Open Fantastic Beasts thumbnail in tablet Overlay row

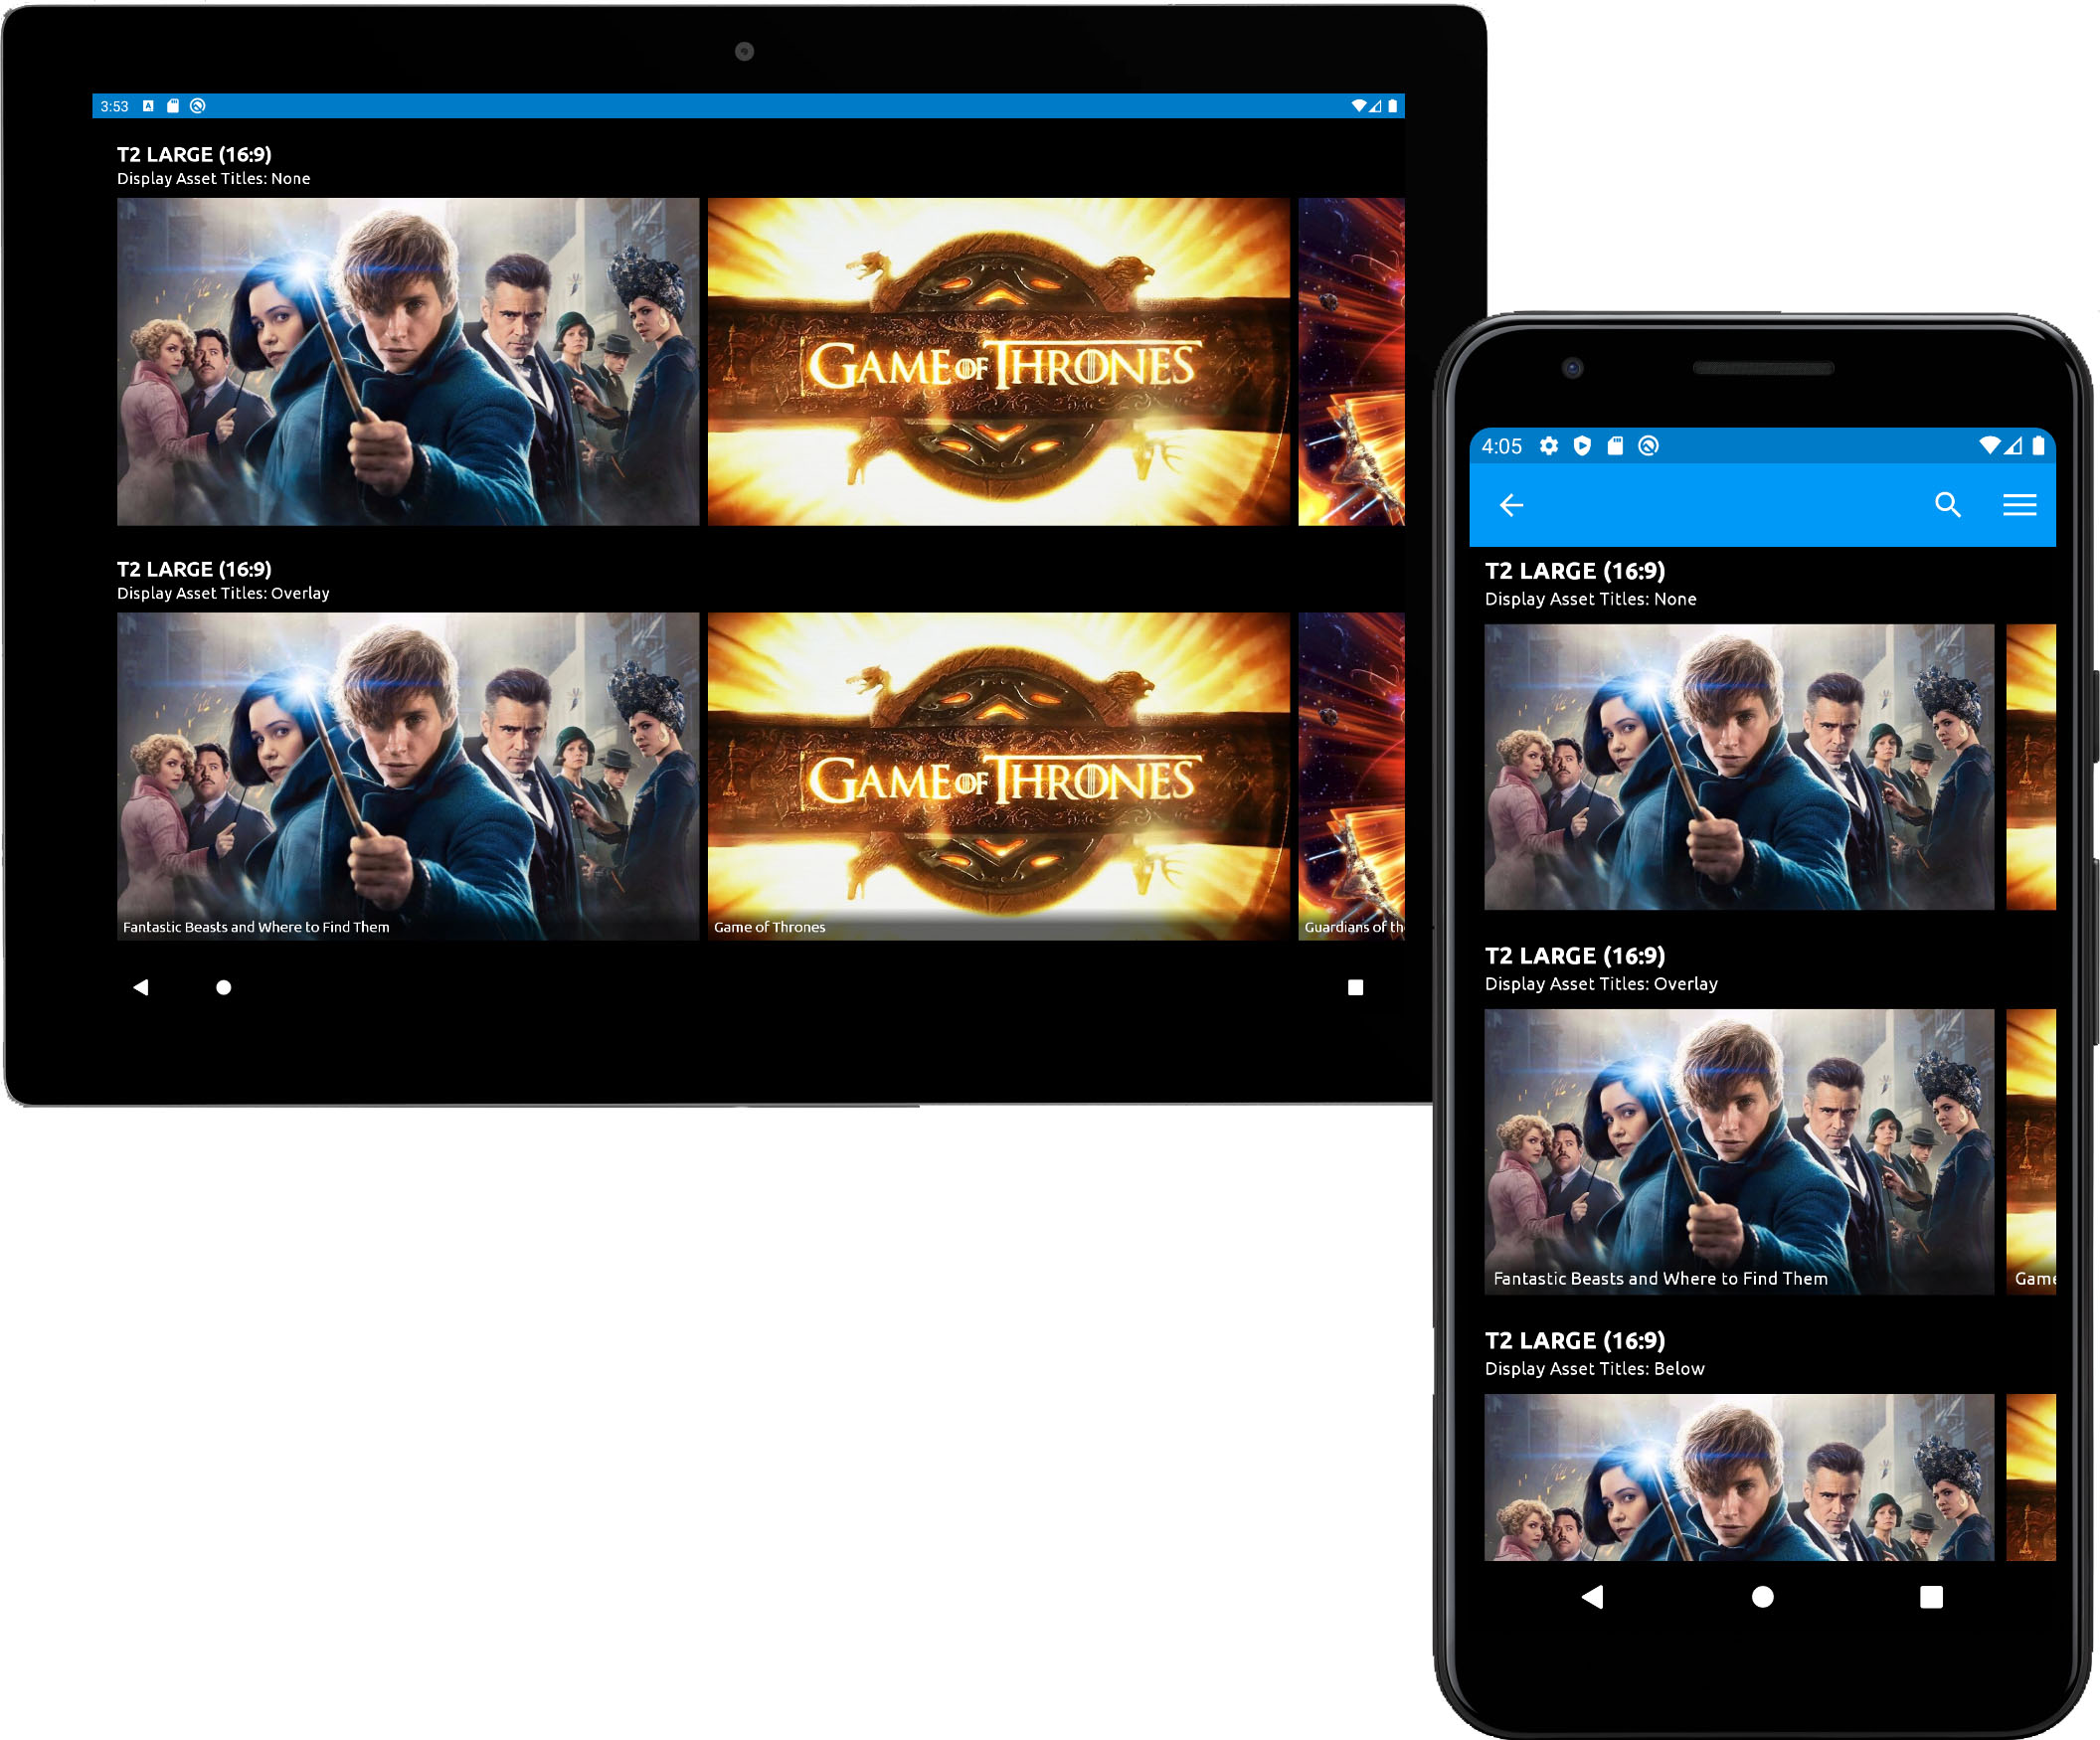pyautogui.click(x=408, y=776)
